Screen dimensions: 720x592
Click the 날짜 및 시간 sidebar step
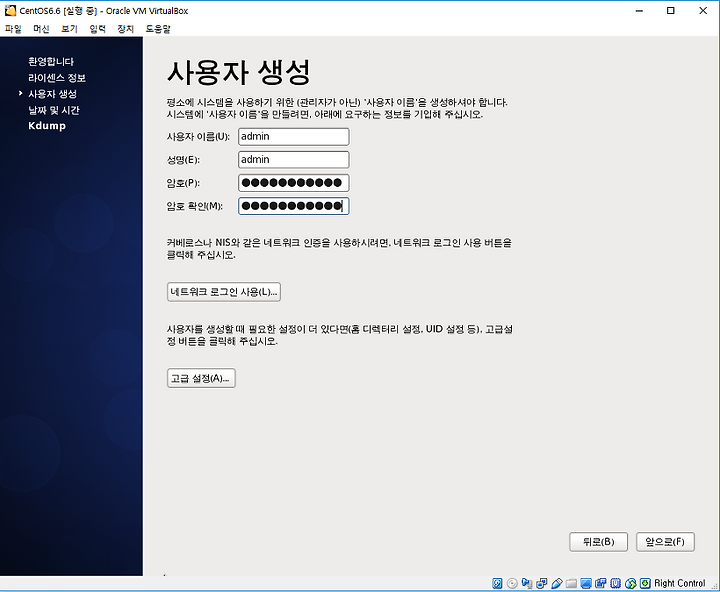[x=54, y=110]
